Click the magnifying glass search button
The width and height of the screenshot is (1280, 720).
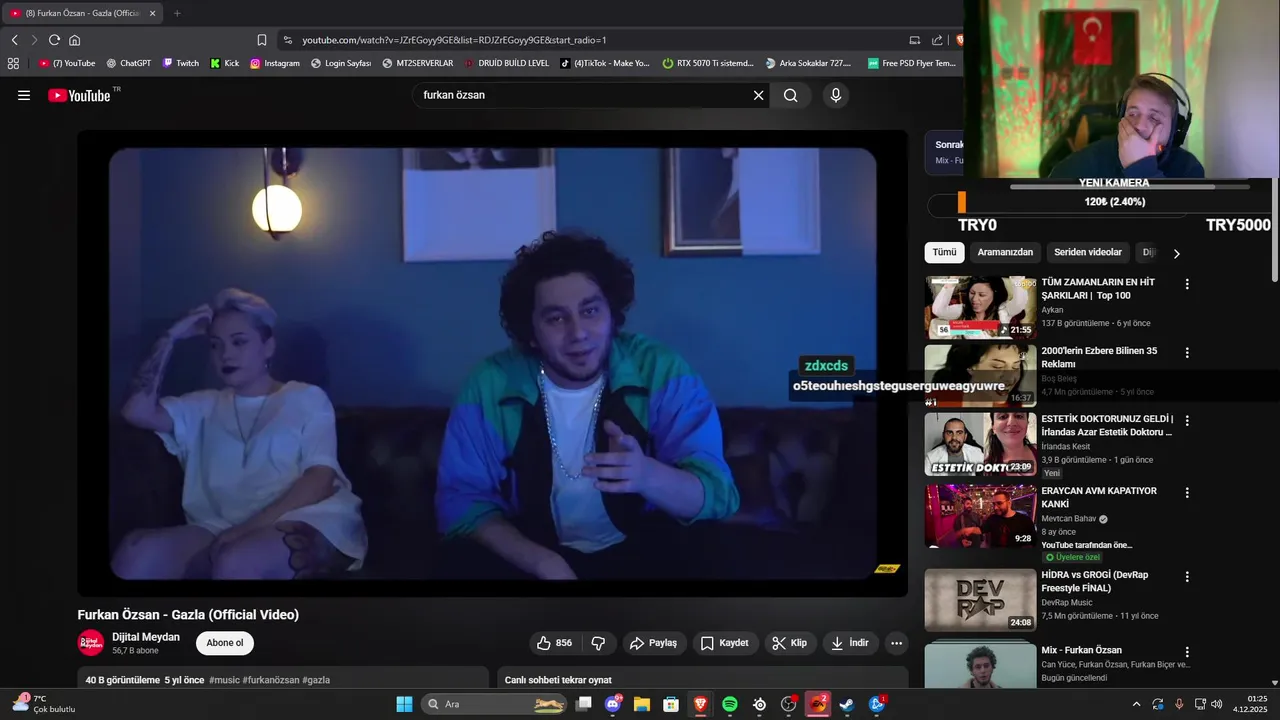click(x=791, y=95)
